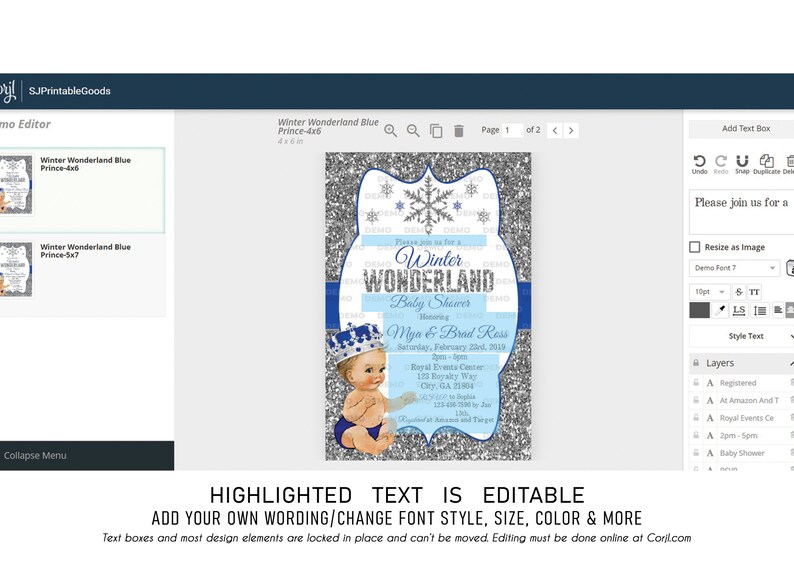Toggle lock on At Amazon And T layer
Viewport: 794px width, 567px height.
[x=696, y=400]
